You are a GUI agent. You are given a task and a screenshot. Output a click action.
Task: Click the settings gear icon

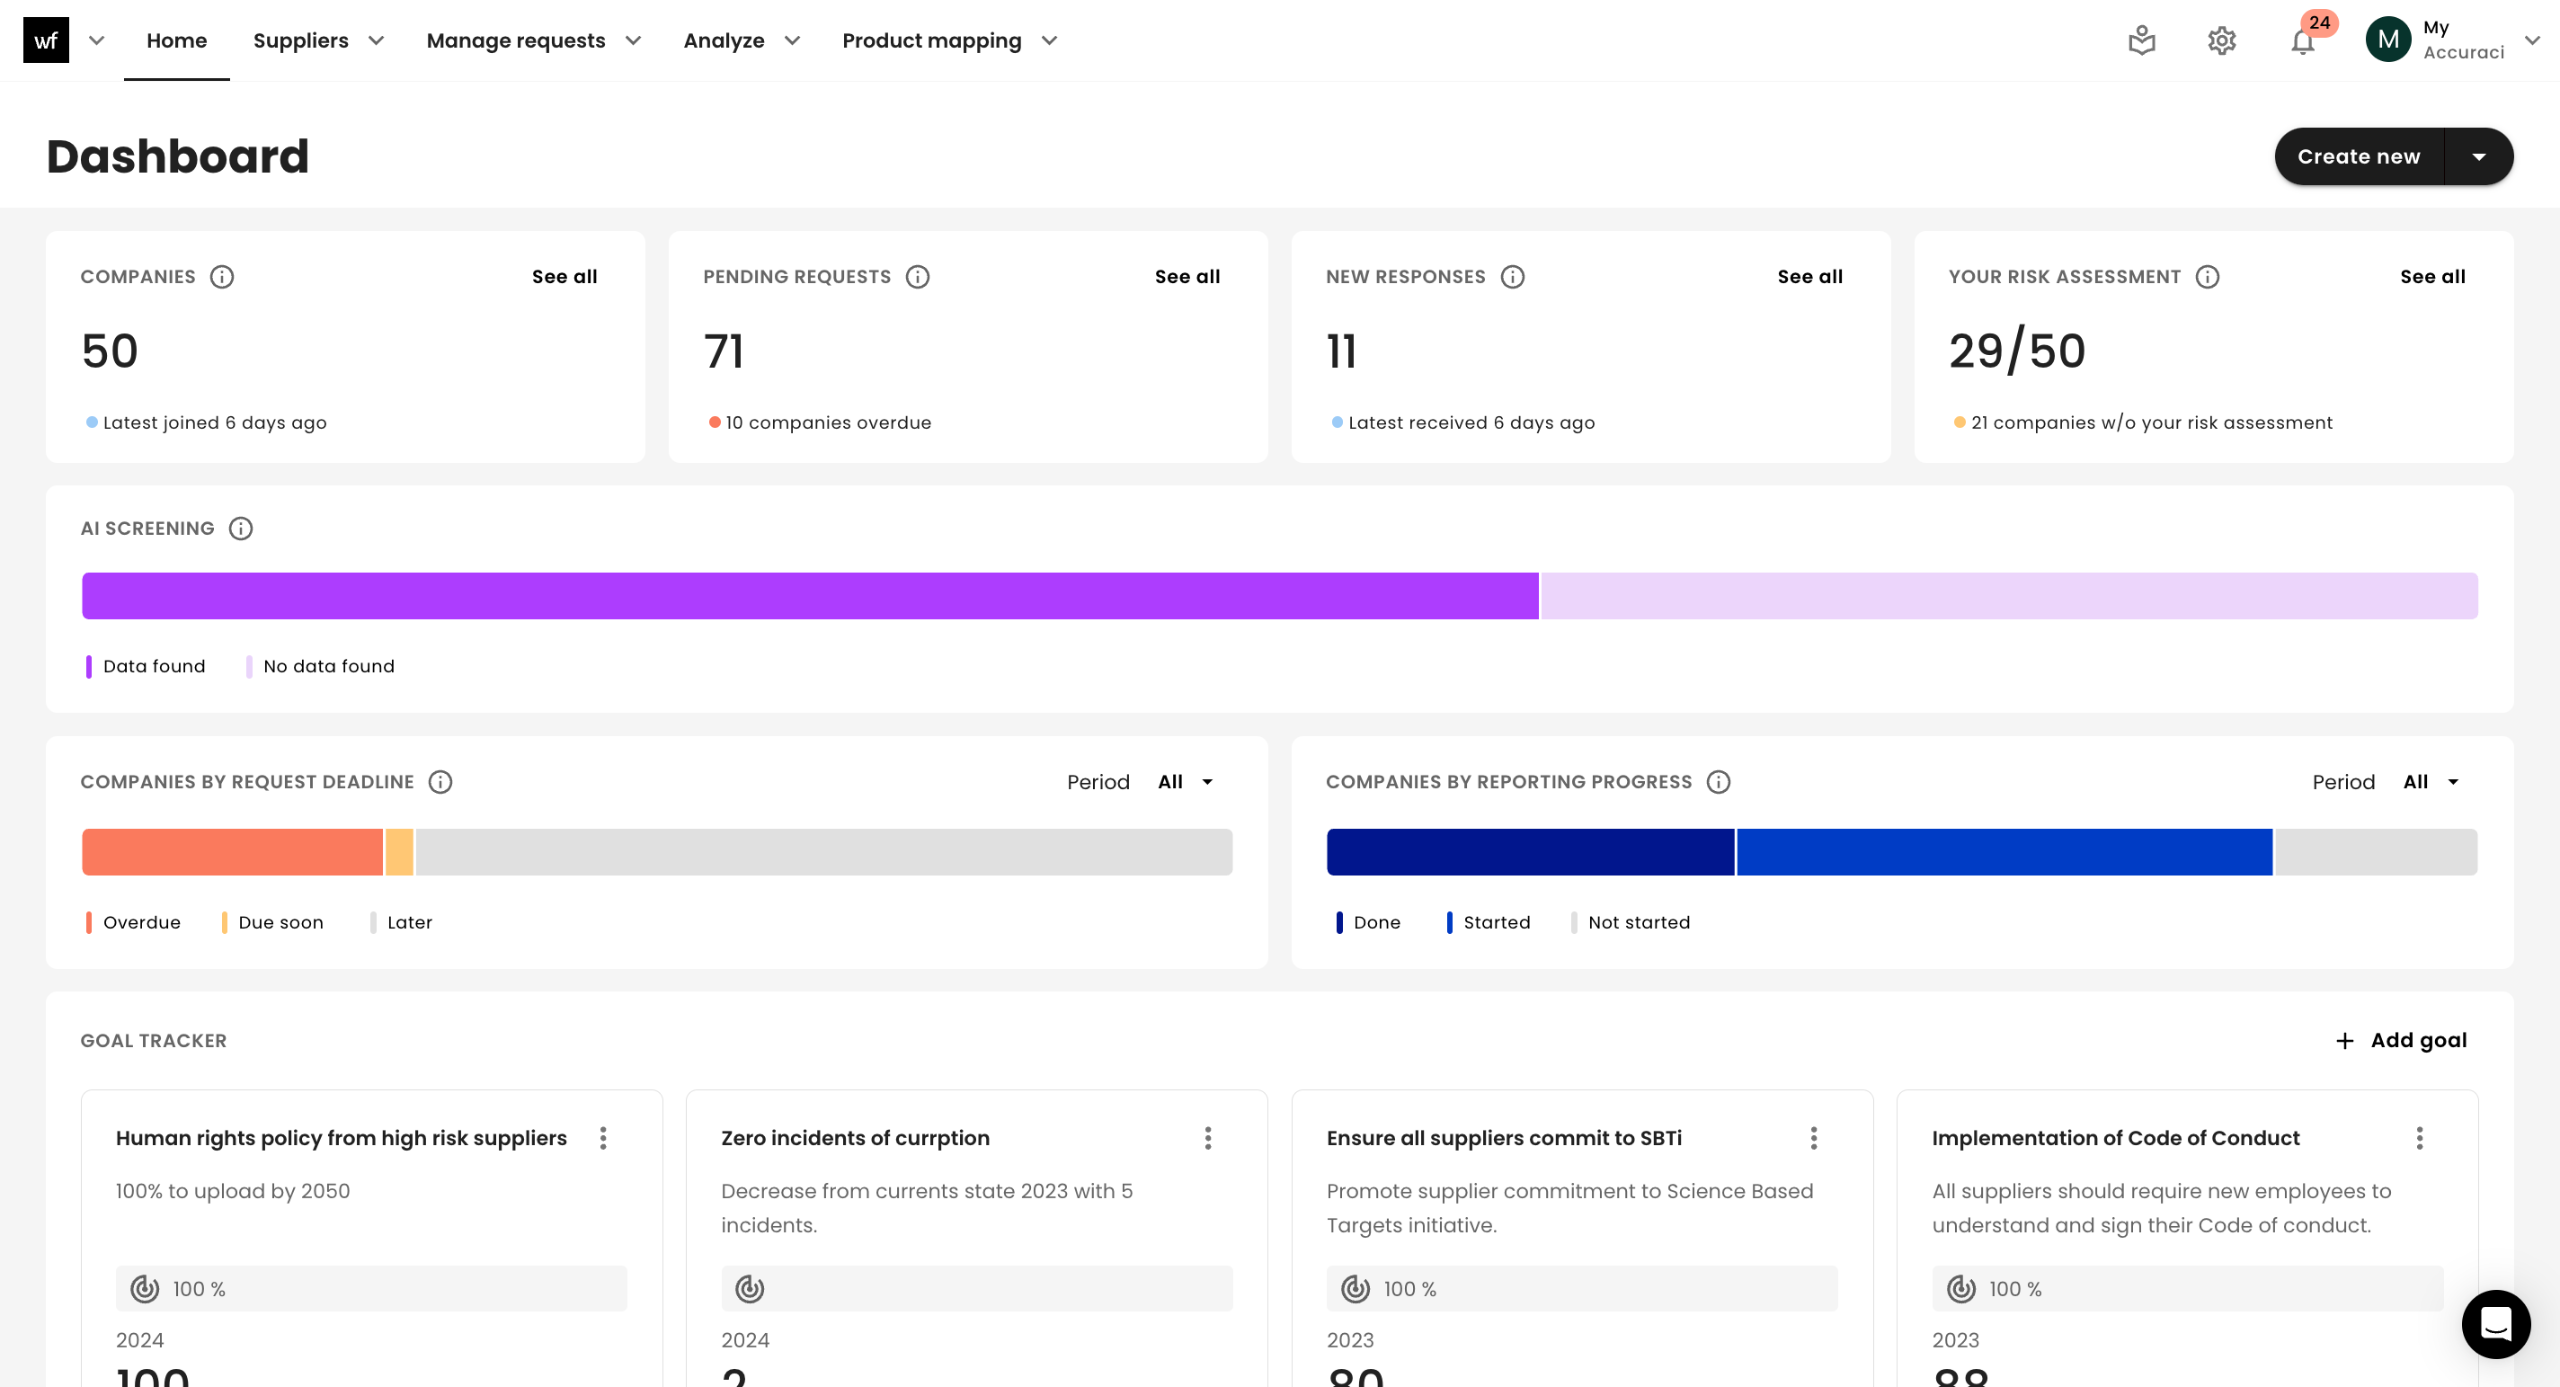coord(2222,41)
